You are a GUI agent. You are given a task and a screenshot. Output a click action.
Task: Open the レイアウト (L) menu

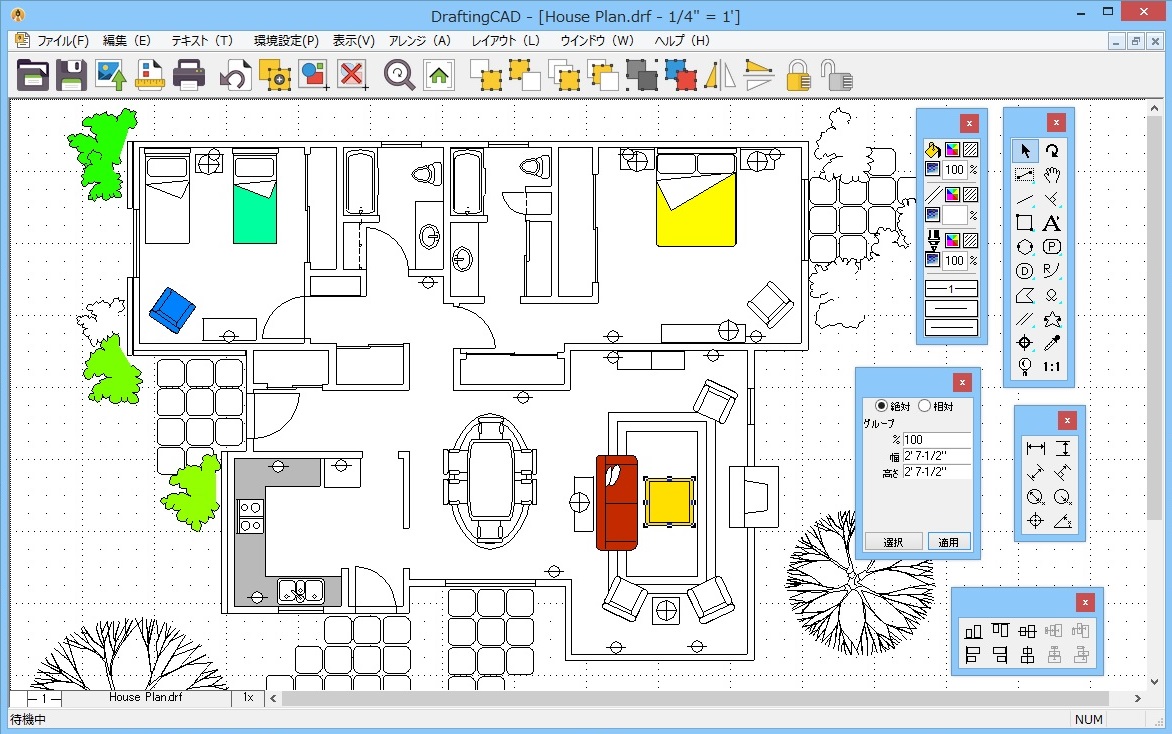pyautogui.click(x=505, y=41)
